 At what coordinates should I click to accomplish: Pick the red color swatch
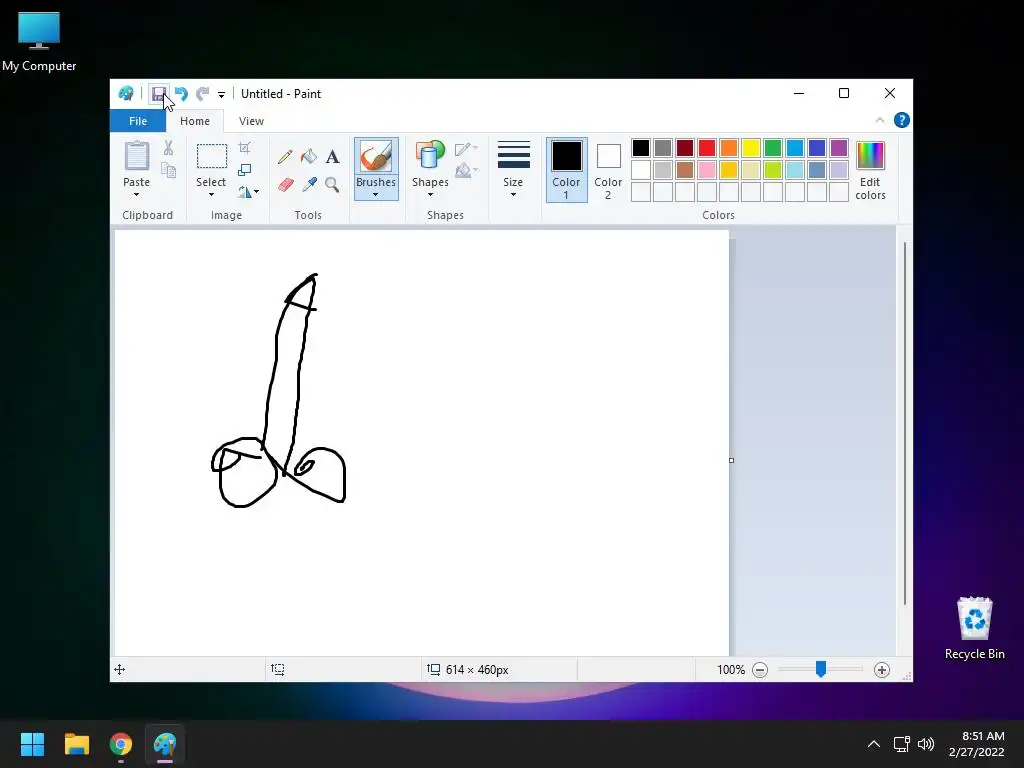[x=707, y=148]
